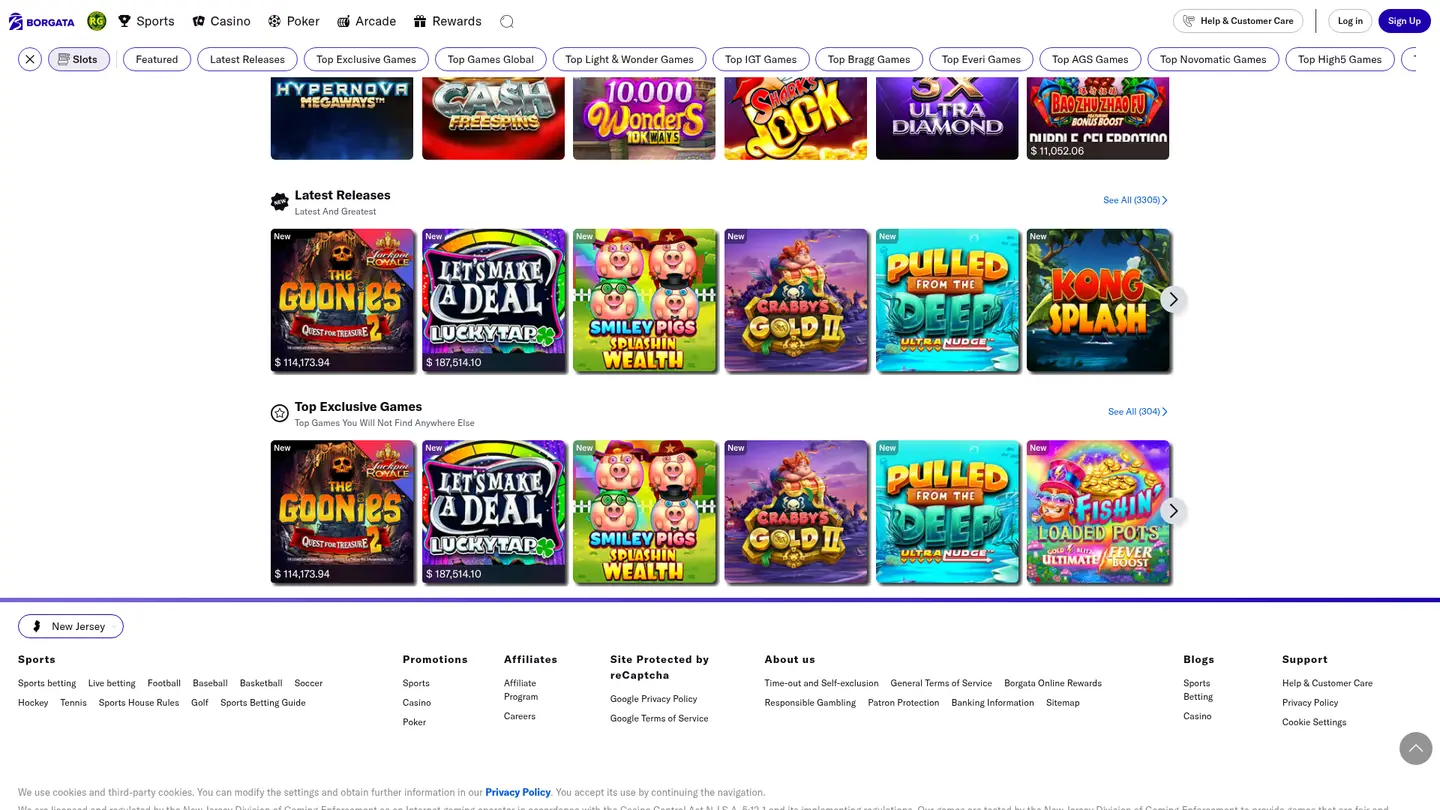Open the Kong Splash game tile
The image size is (1440, 810).
click(1098, 300)
